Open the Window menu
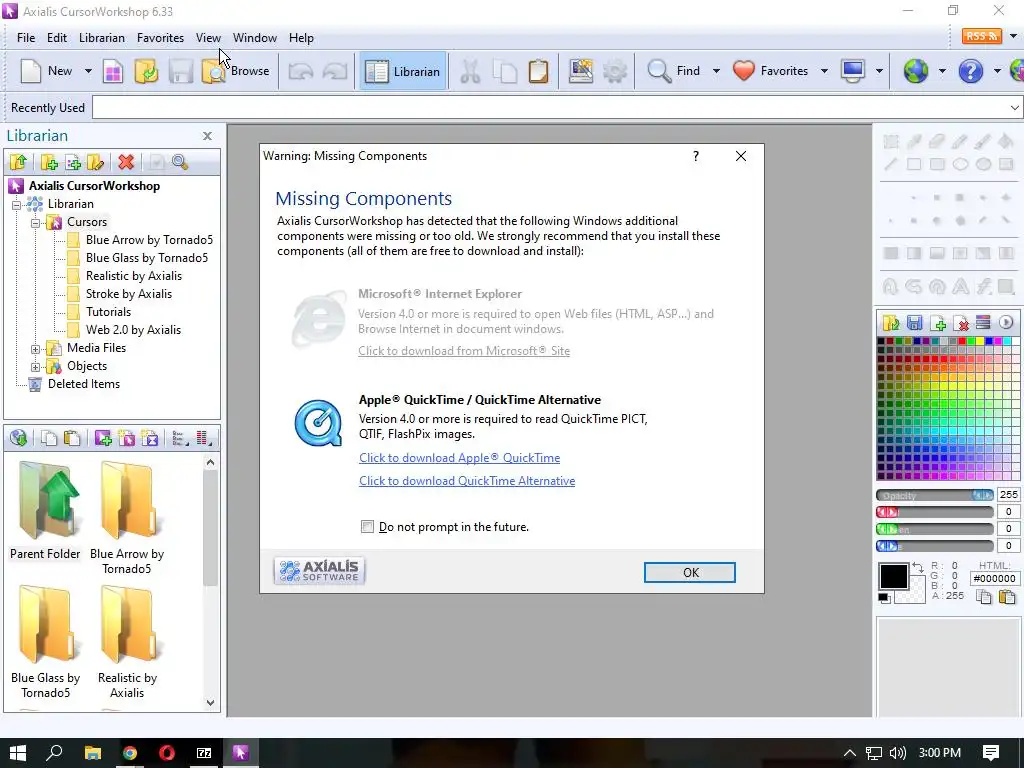 point(255,38)
